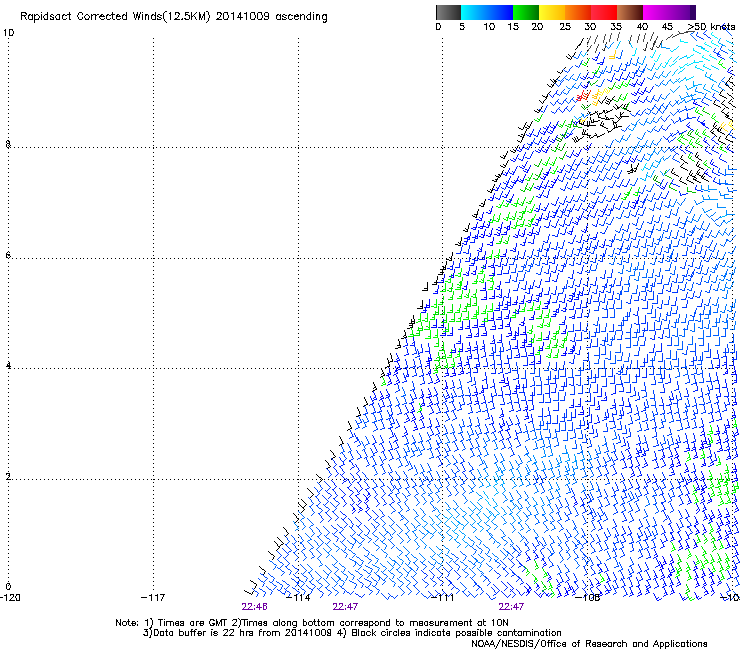The width and height of the screenshot is (740, 650).
Task: Click the note 'Times are GMT'
Action: click(192, 623)
